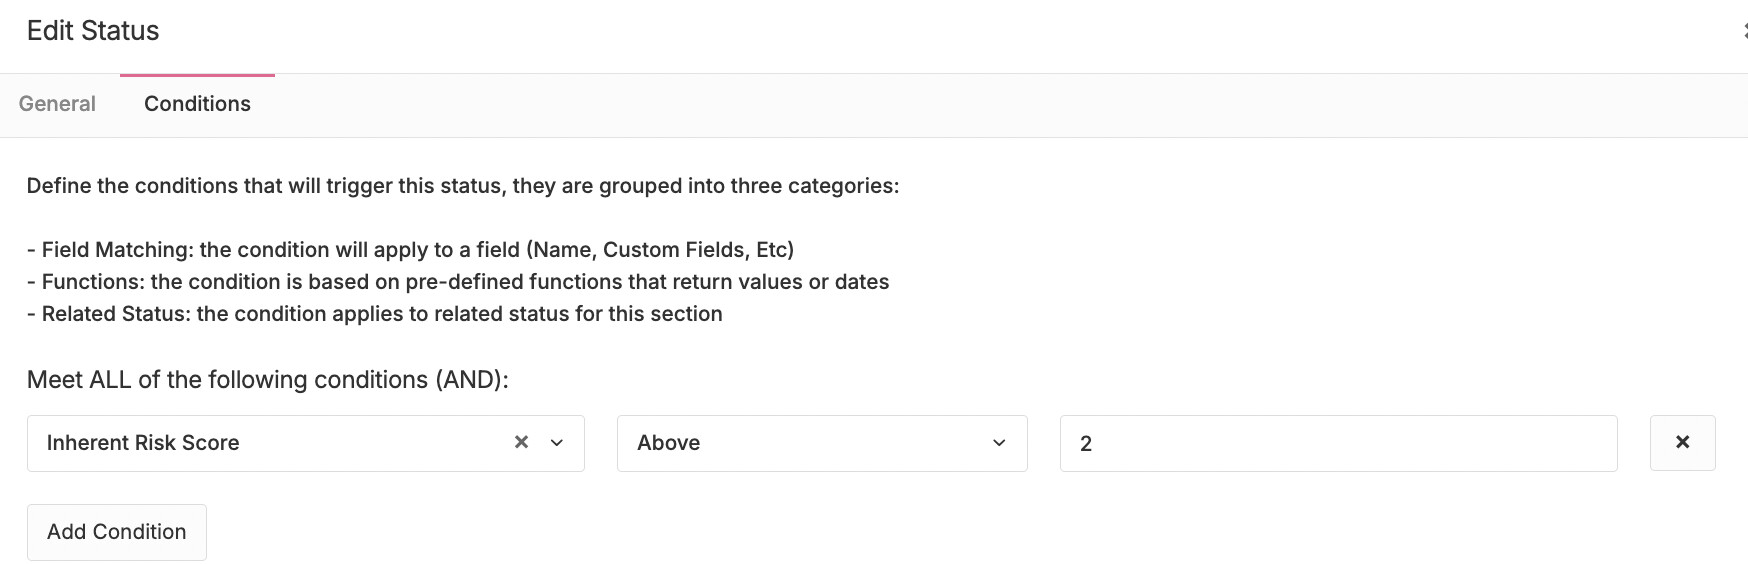This screenshot has height=564, width=1748.
Task: Add a new condition row
Action: (117, 532)
